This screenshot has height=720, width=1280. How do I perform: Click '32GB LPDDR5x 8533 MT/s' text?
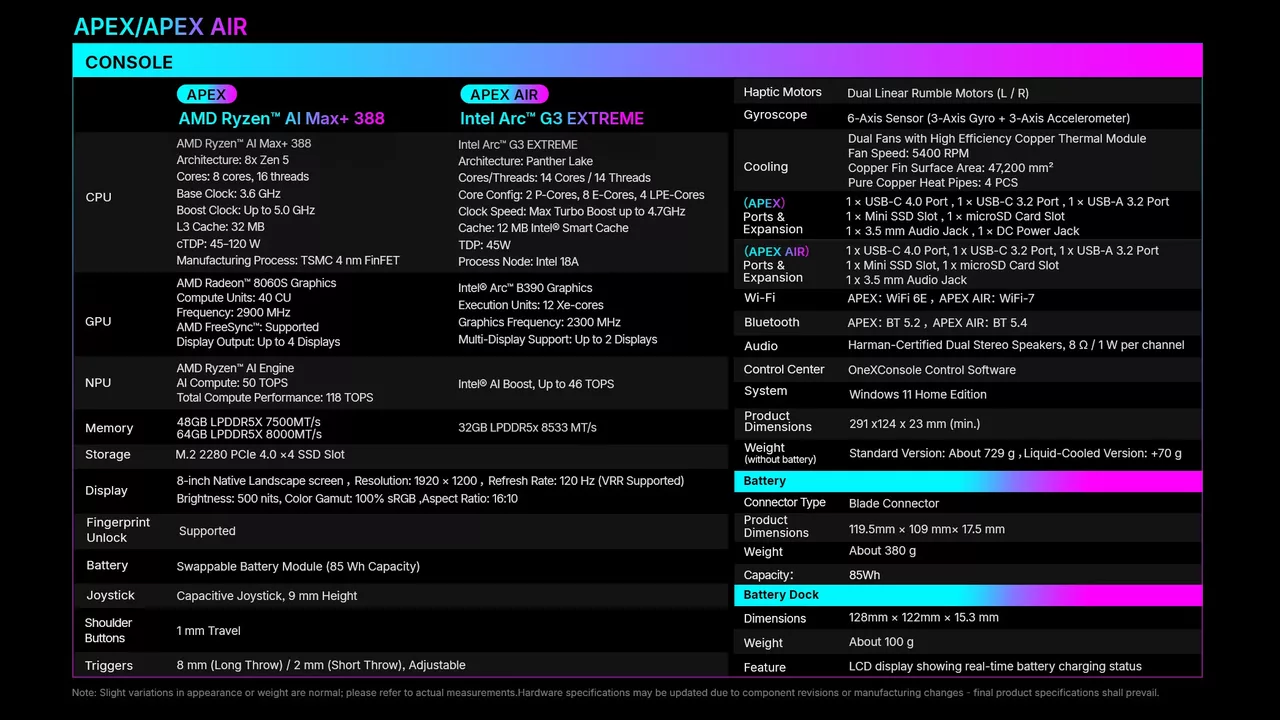(x=527, y=427)
